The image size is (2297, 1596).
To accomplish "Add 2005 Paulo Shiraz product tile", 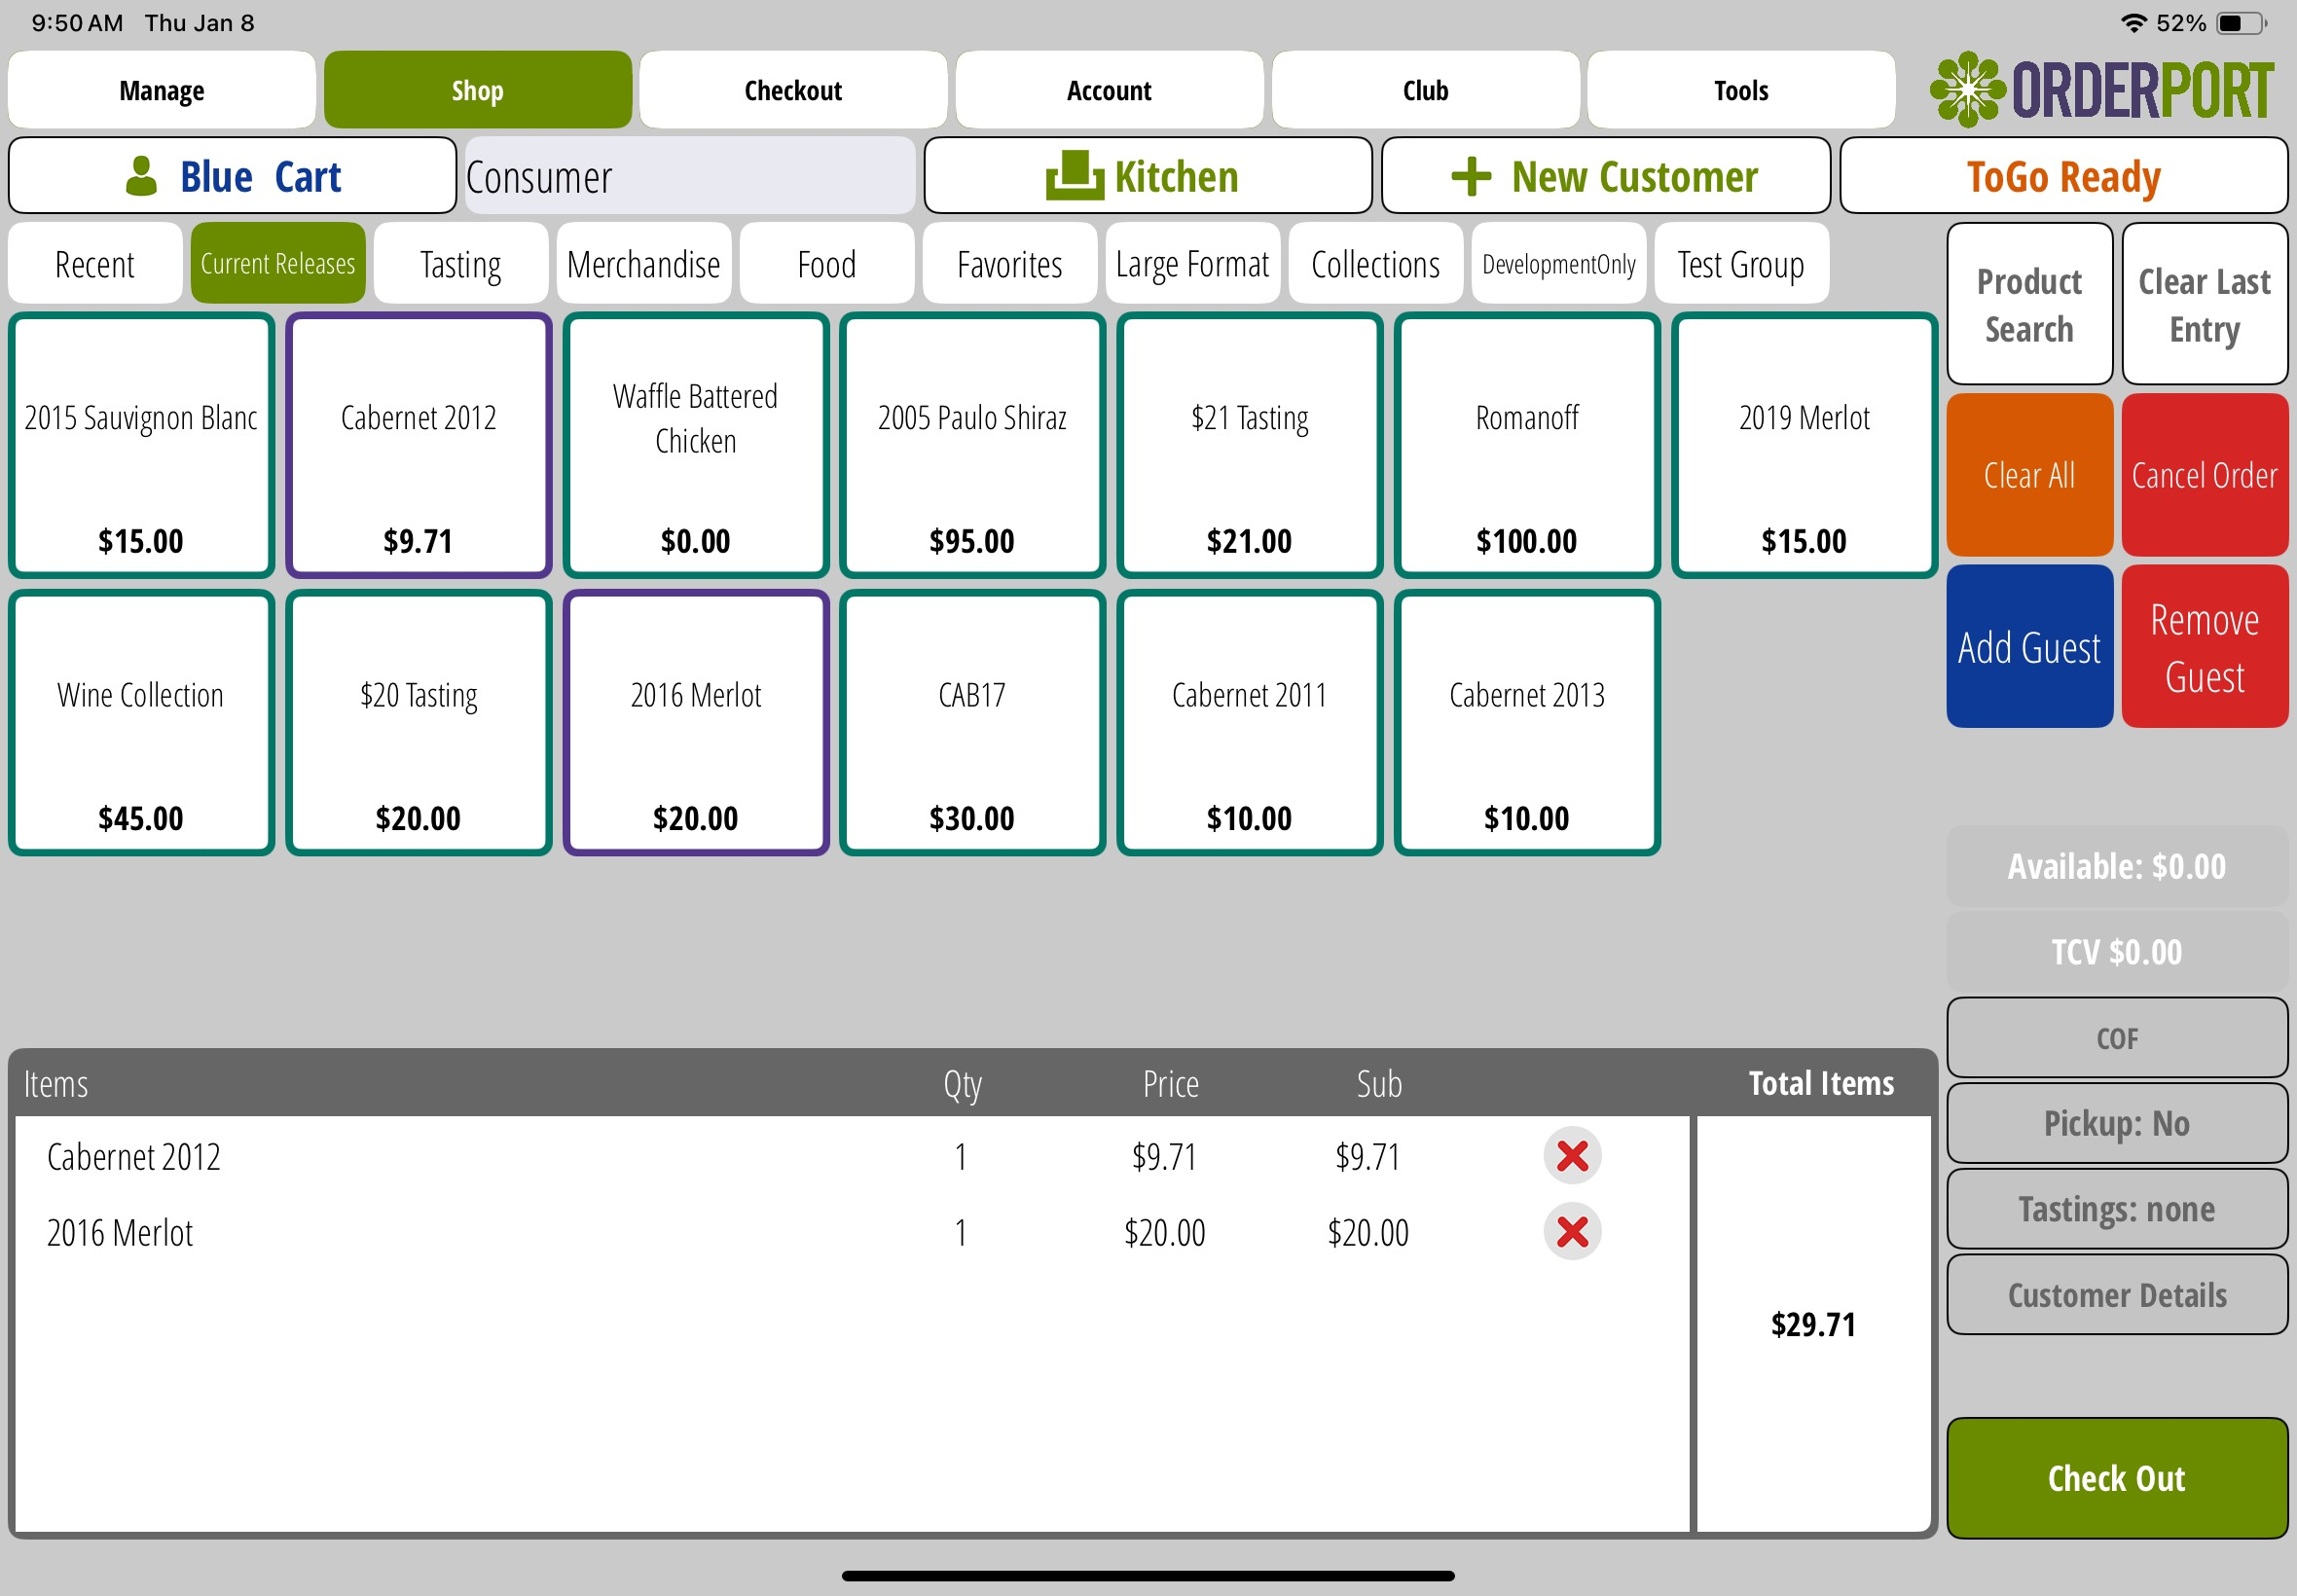I will [x=972, y=446].
